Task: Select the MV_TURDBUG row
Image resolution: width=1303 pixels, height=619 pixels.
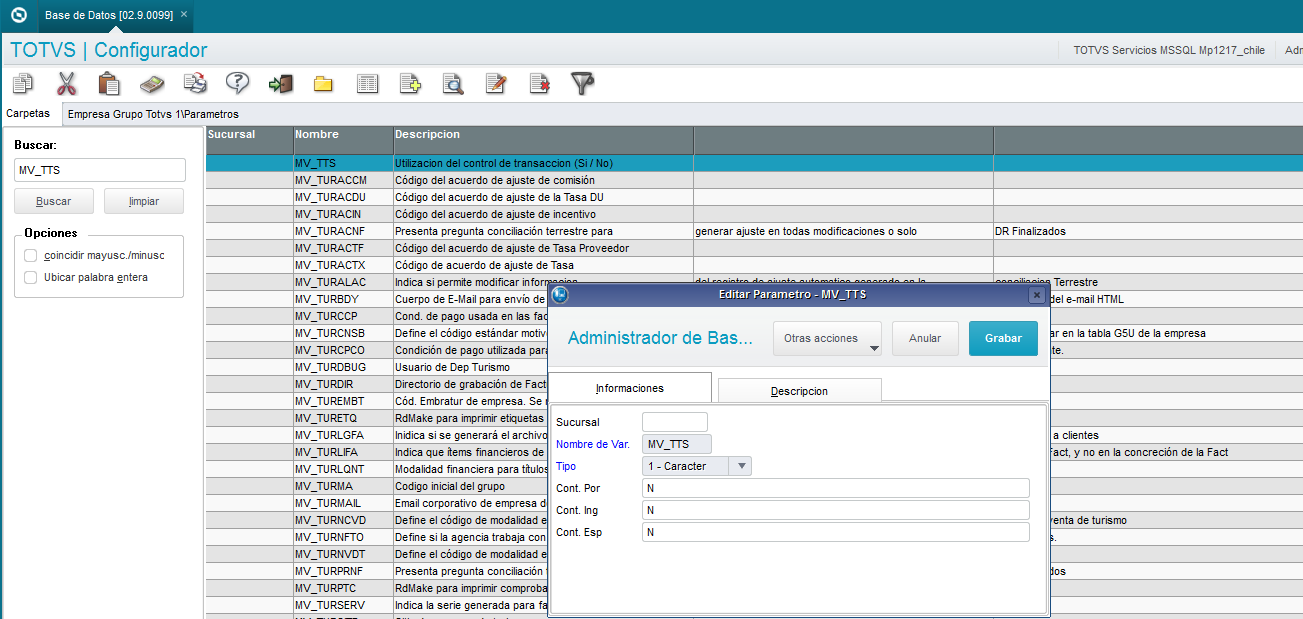Action: pos(377,367)
